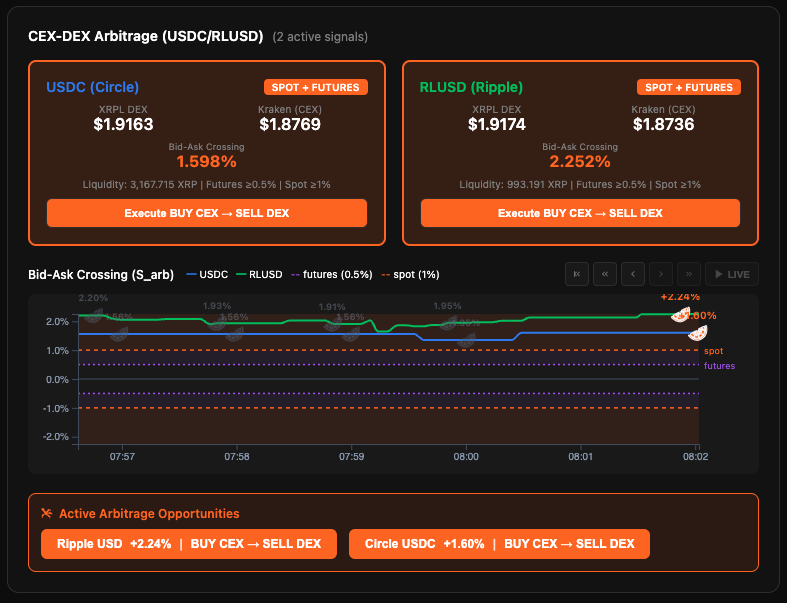Click the 1.598% bid-ask crossing value
787x603 pixels.
(x=206, y=162)
